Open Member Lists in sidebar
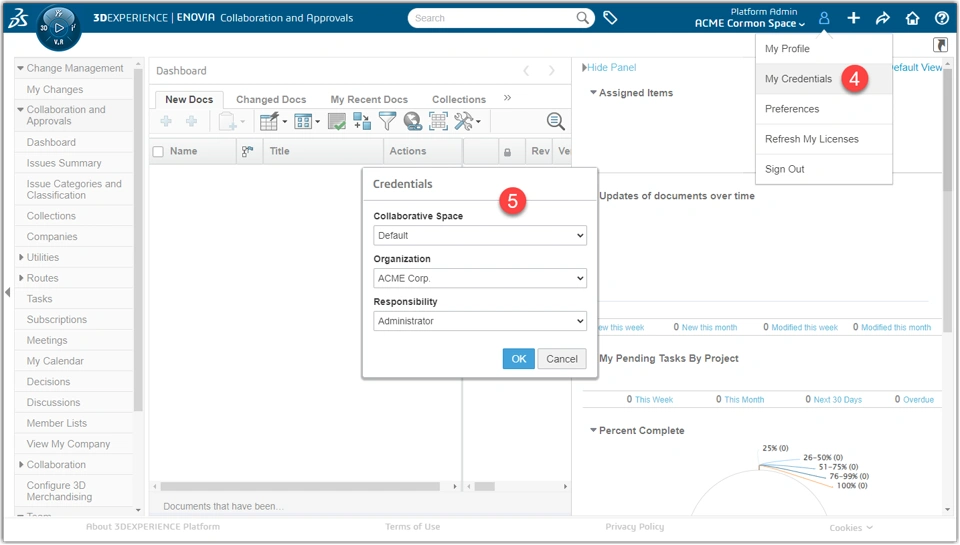This screenshot has width=960, height=545. pyautogui.click(x=56, y=423)
